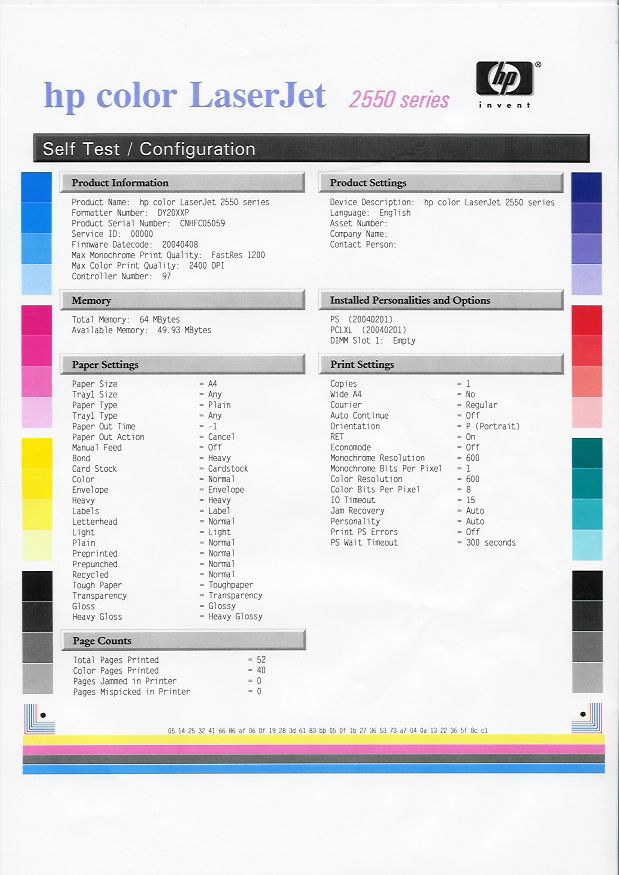Image resolution: width=619 pixels, height=875 pixels.
Task: Click 'Transparency' row label in Paper Settings
Action: coord(99,595)
